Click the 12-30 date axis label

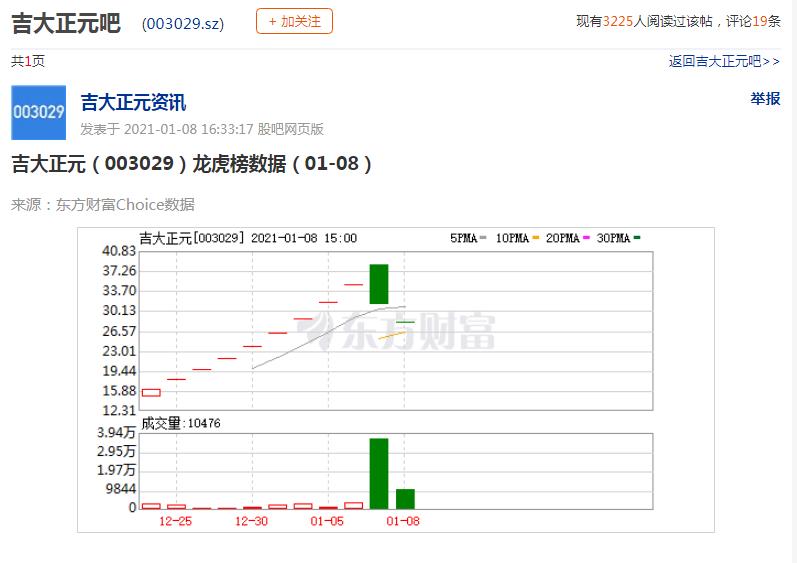click(x=251, y=521)
